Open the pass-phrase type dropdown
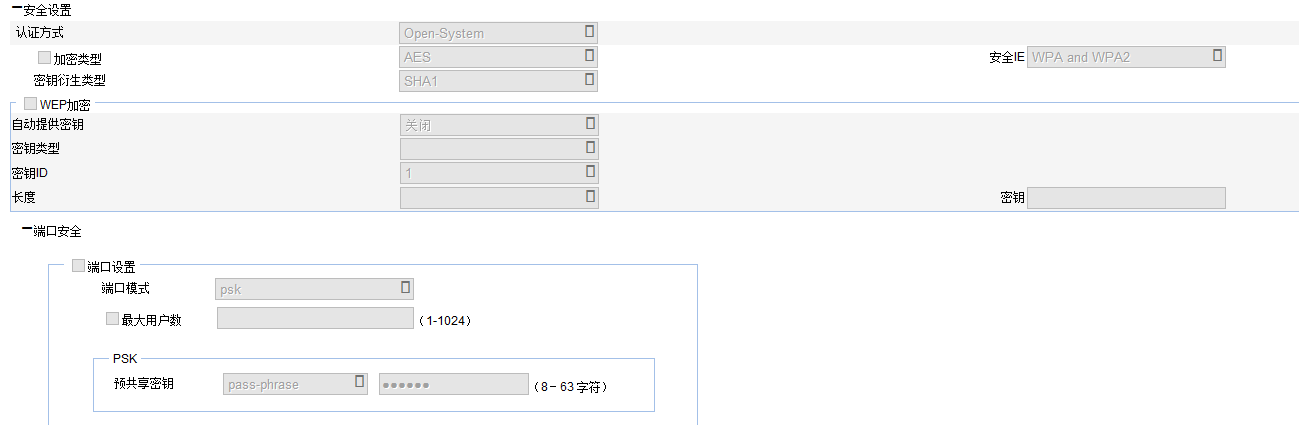The height and width of the screenshot is (425, 1299). click(x=295, y=384)
